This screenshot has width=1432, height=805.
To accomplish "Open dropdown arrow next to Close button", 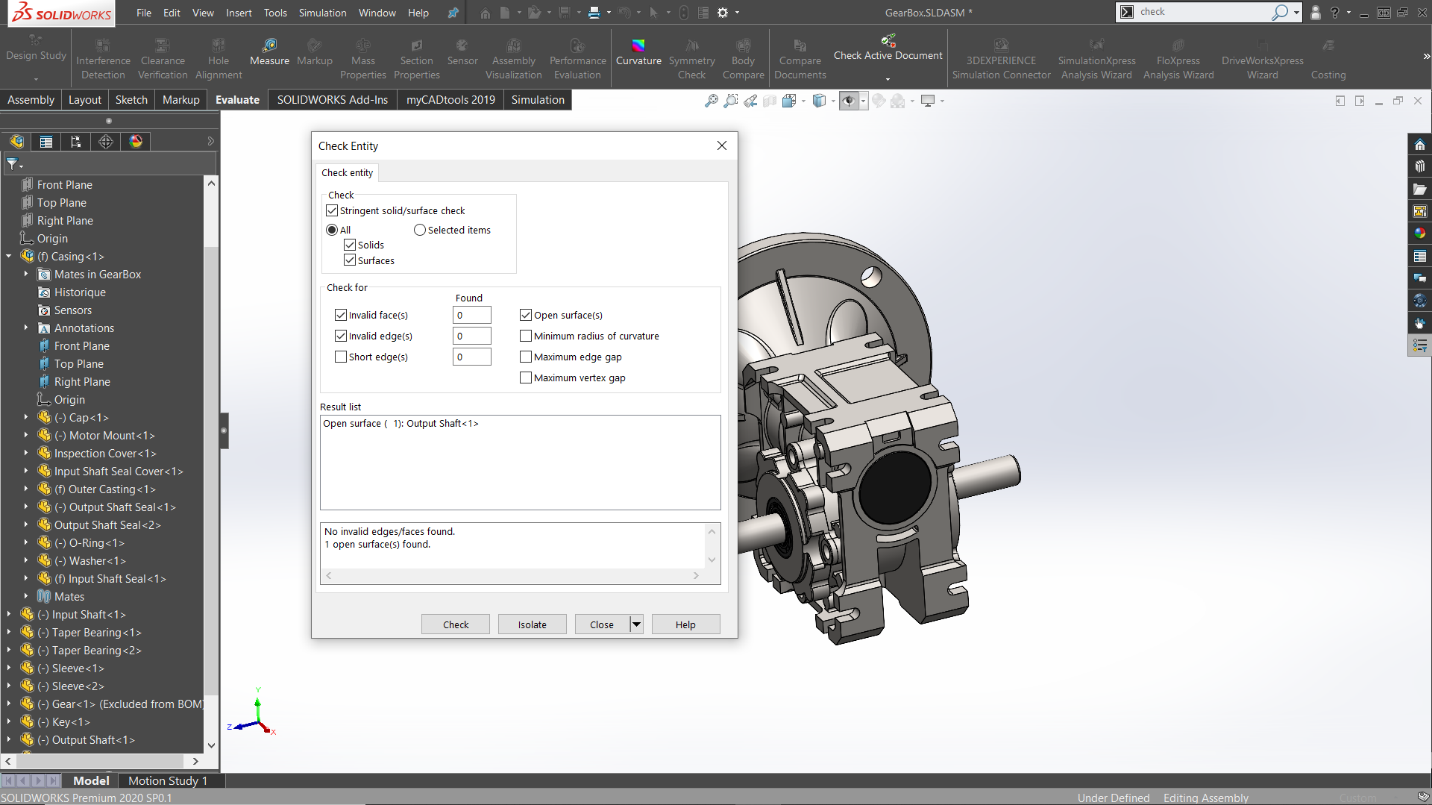I will pos(636,624).
